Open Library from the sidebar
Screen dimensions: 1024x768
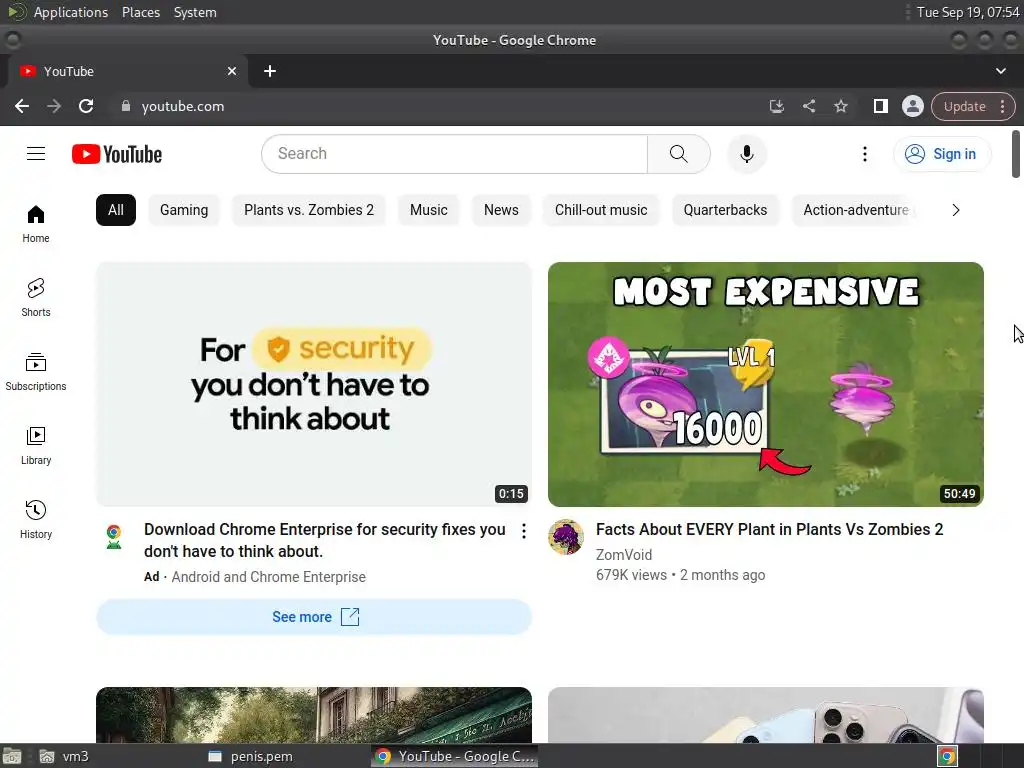pyautogui.click(x=36, y=445)
